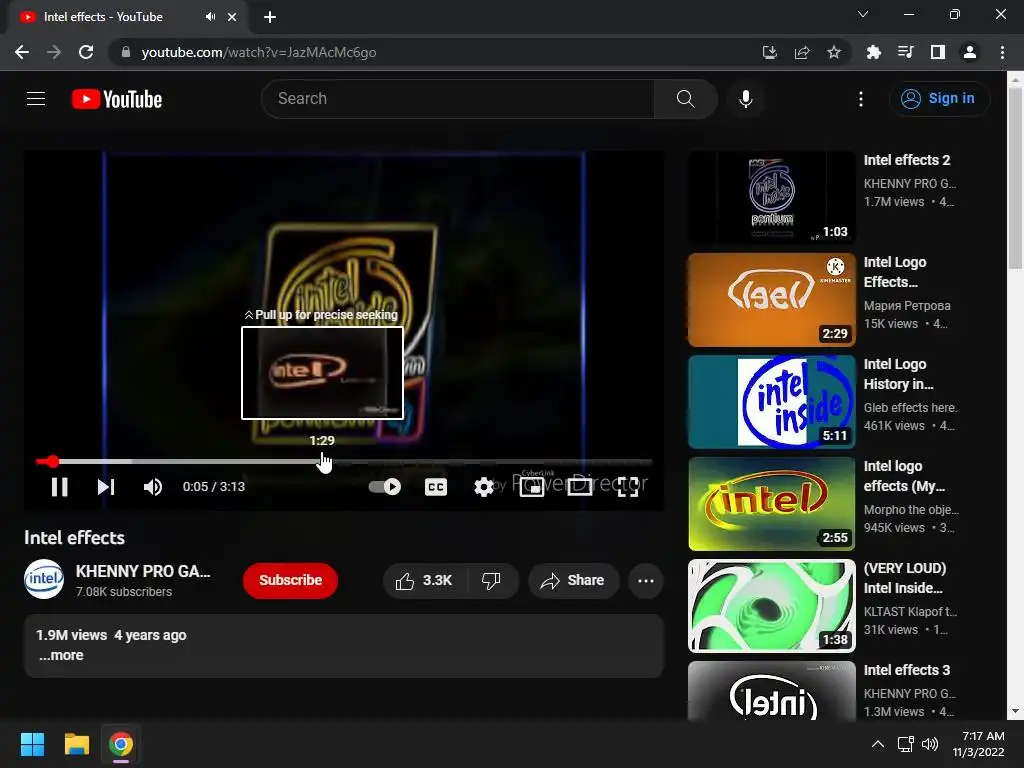Screen dimensions: 1024x768
Task: Open clock showing 7:17 AM
Action: (978, 744)
